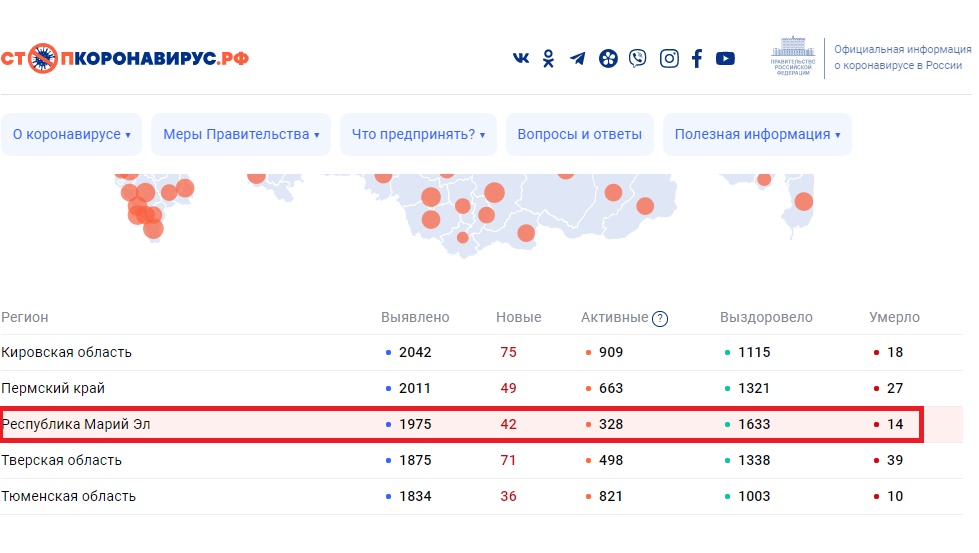Click the Тюменская область region name

[x=68, y=496]
